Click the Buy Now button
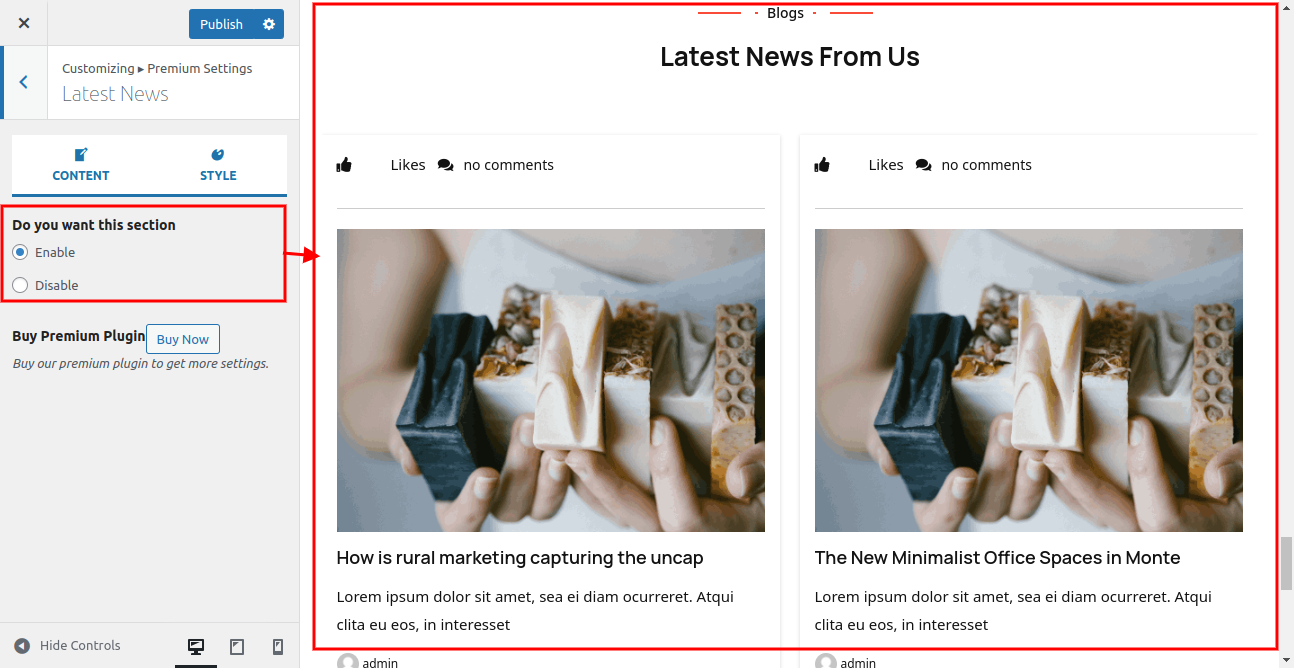 point(183,339)
